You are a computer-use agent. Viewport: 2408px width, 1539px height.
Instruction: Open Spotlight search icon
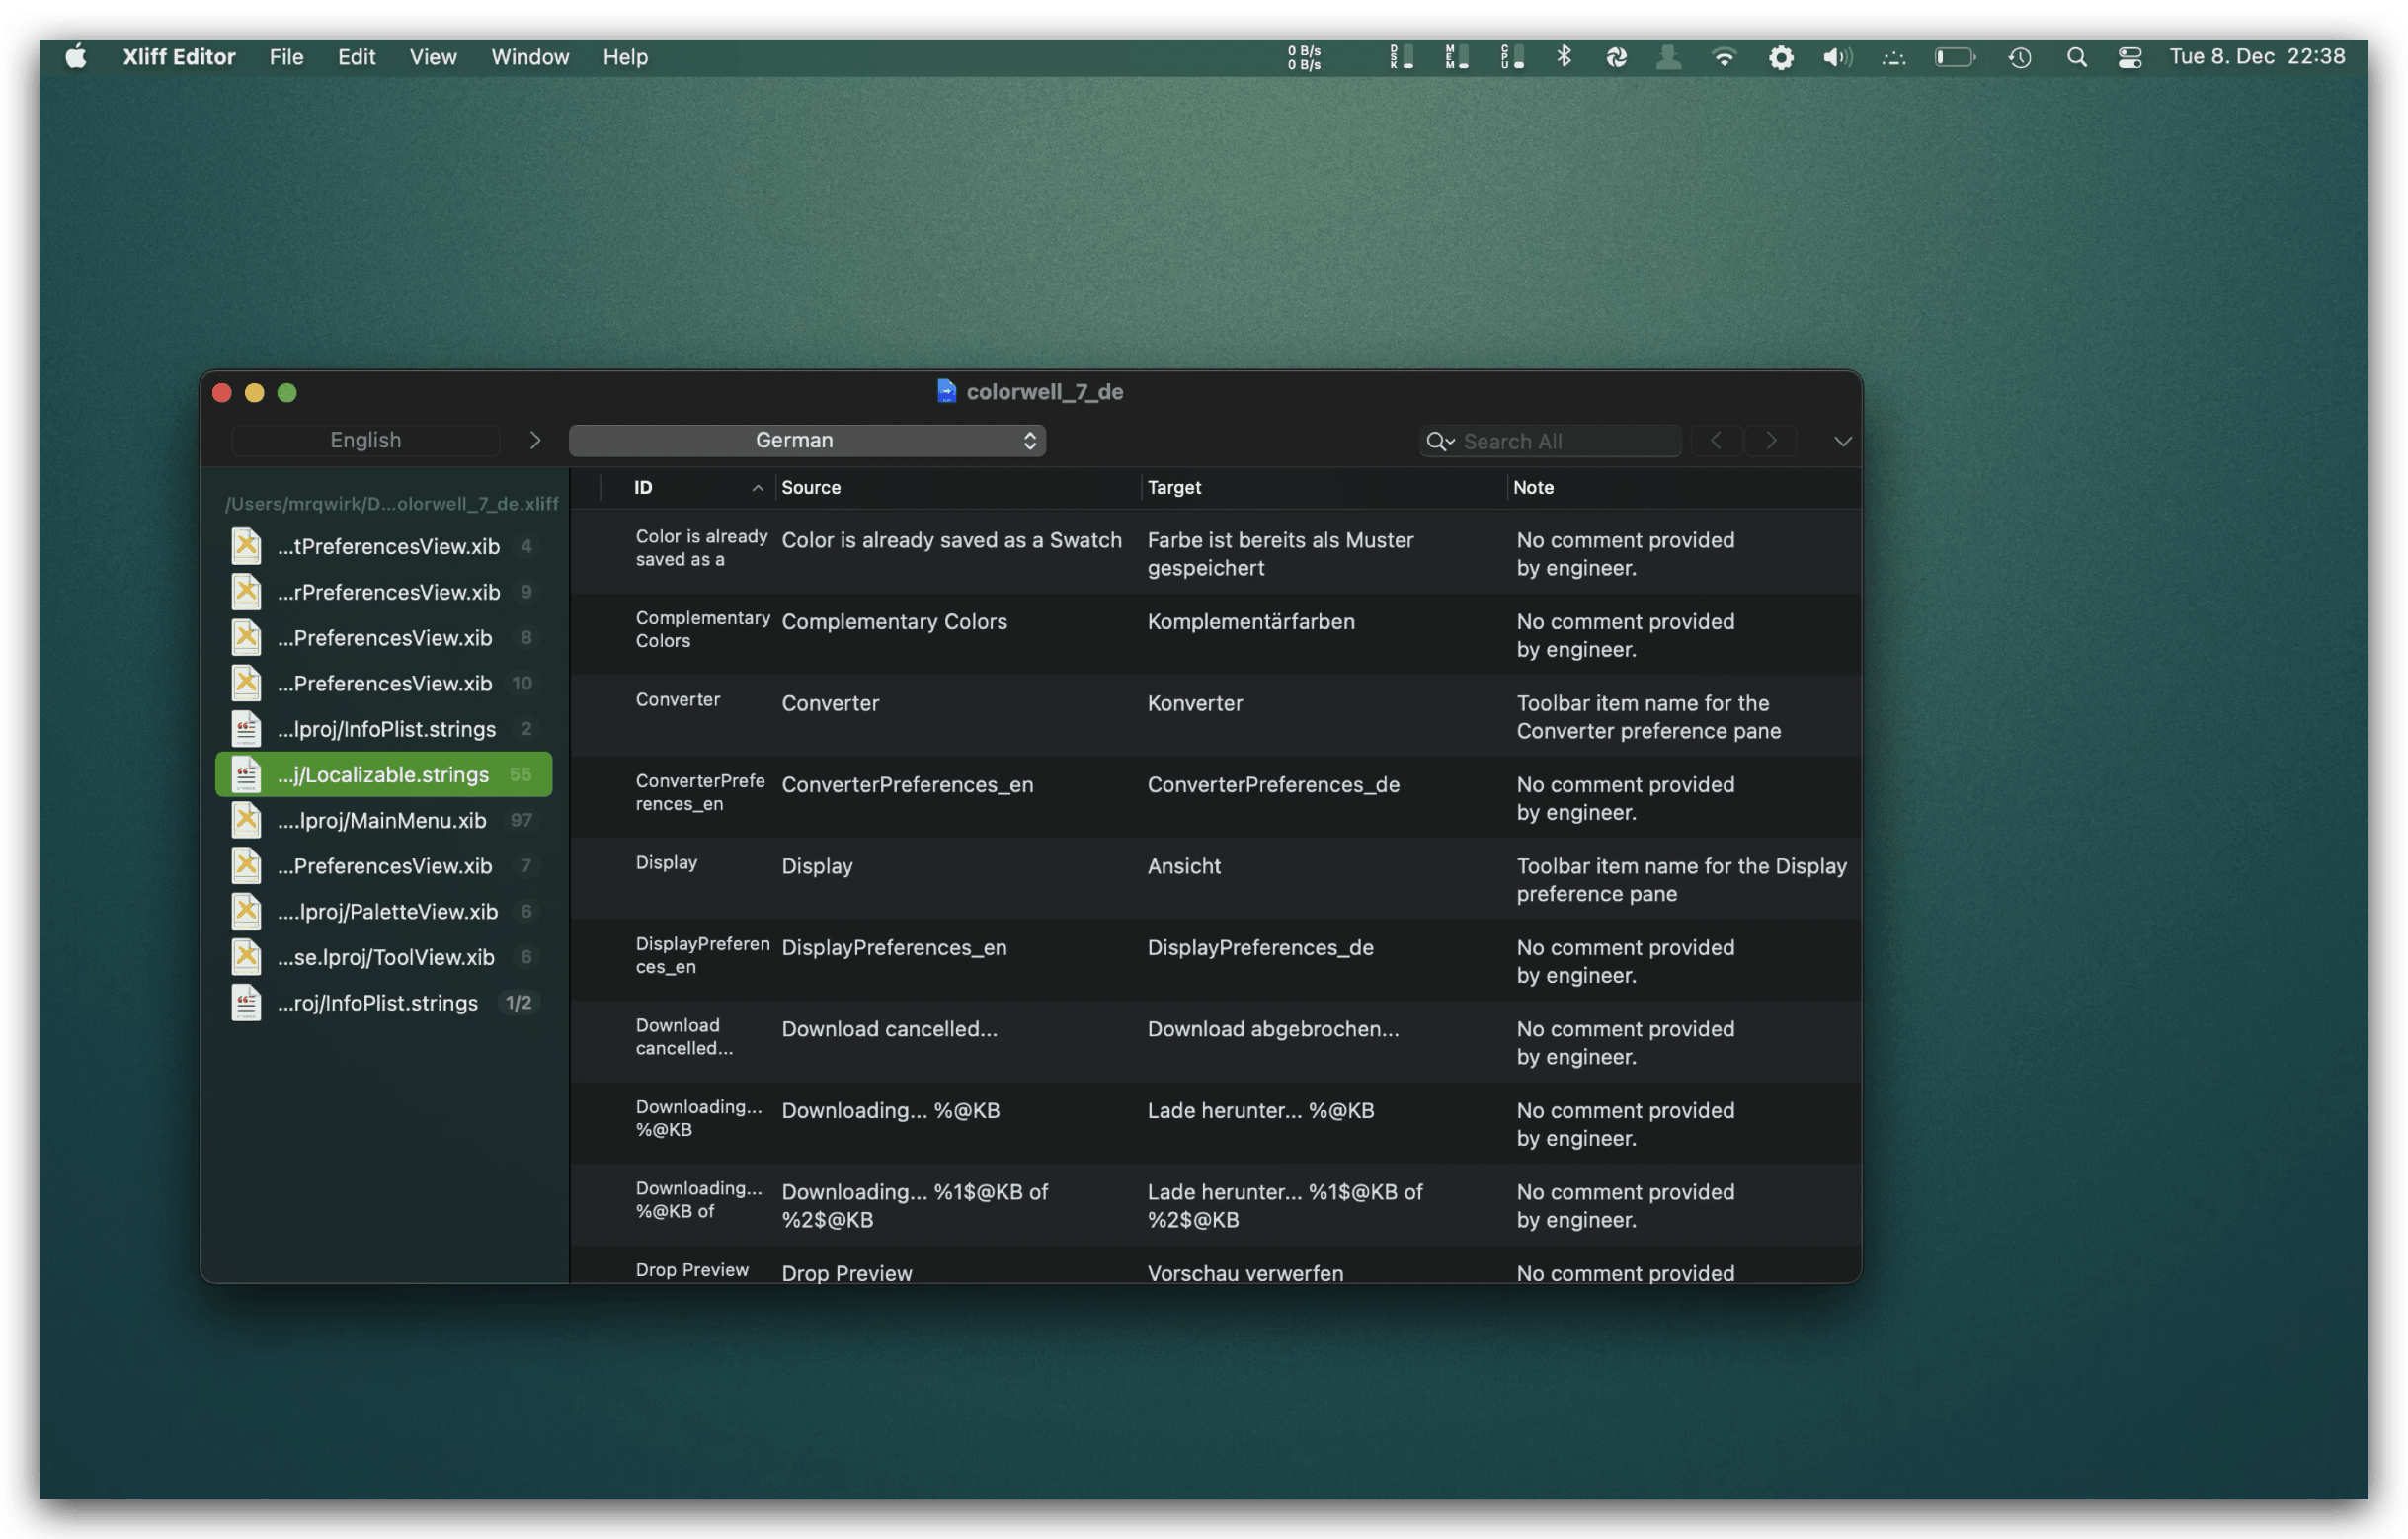click(2077, 57)
